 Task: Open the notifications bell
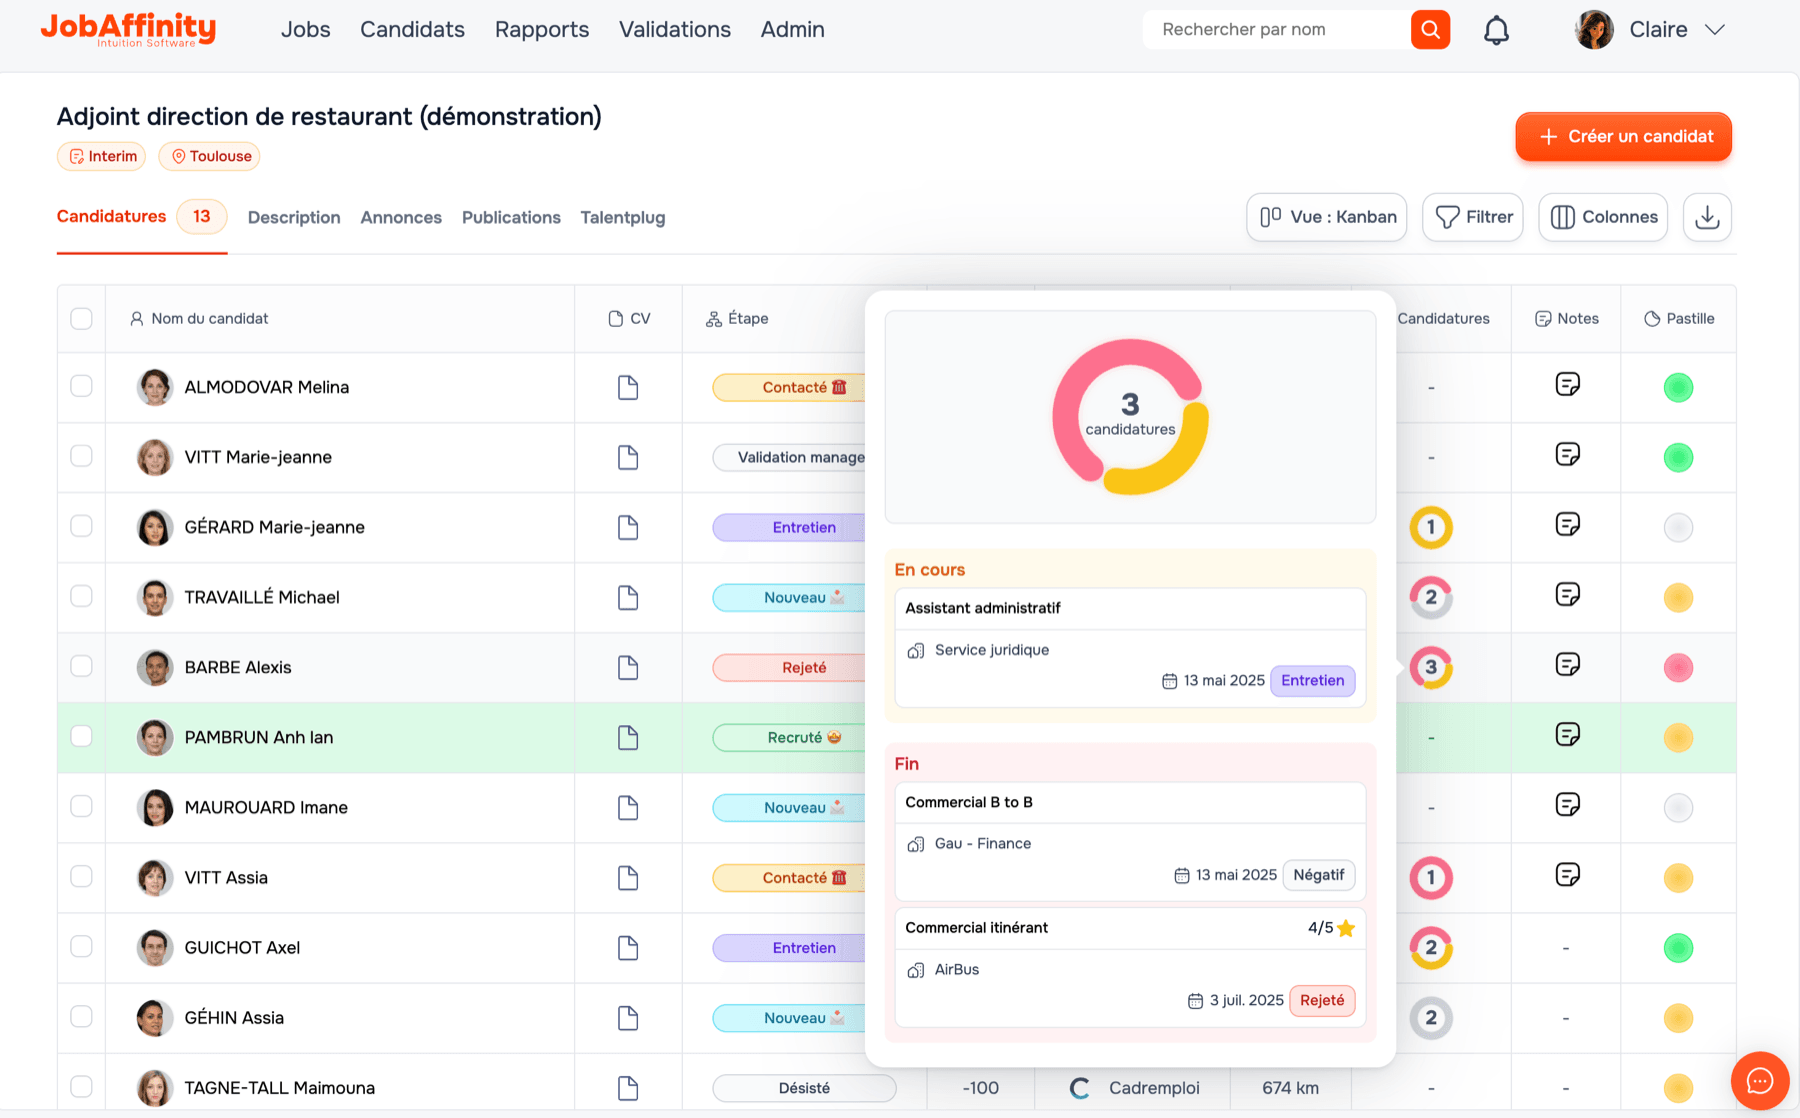tap(1496, 30)
